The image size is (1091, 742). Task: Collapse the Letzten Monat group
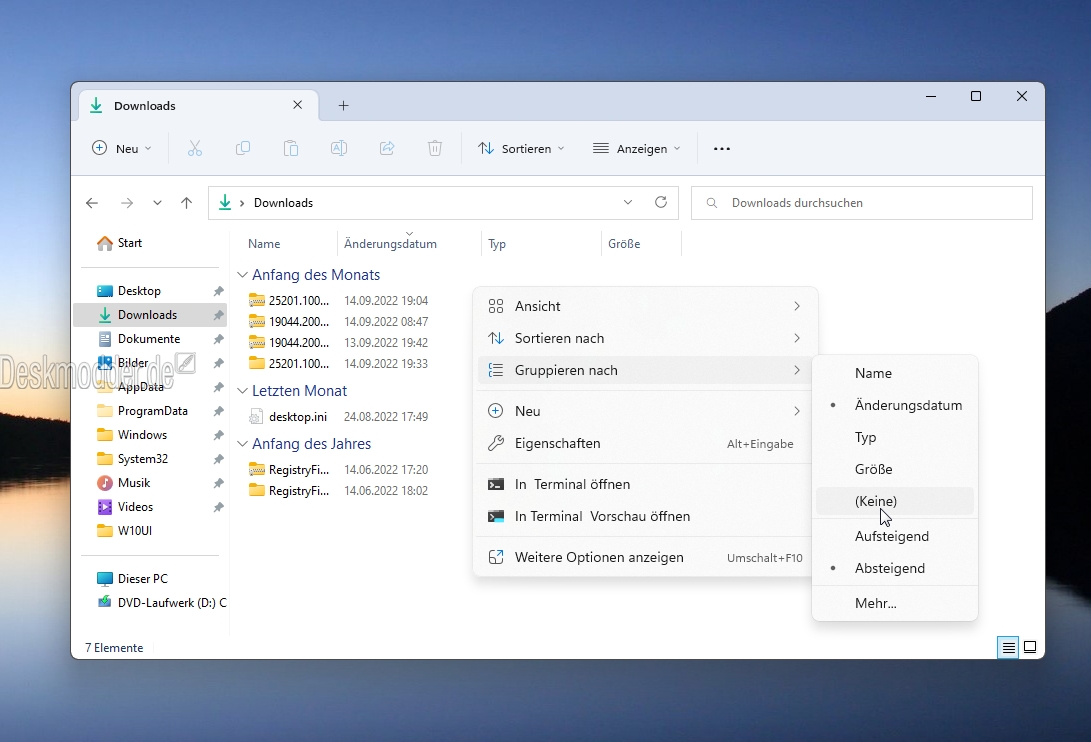(x=242, y=391)
